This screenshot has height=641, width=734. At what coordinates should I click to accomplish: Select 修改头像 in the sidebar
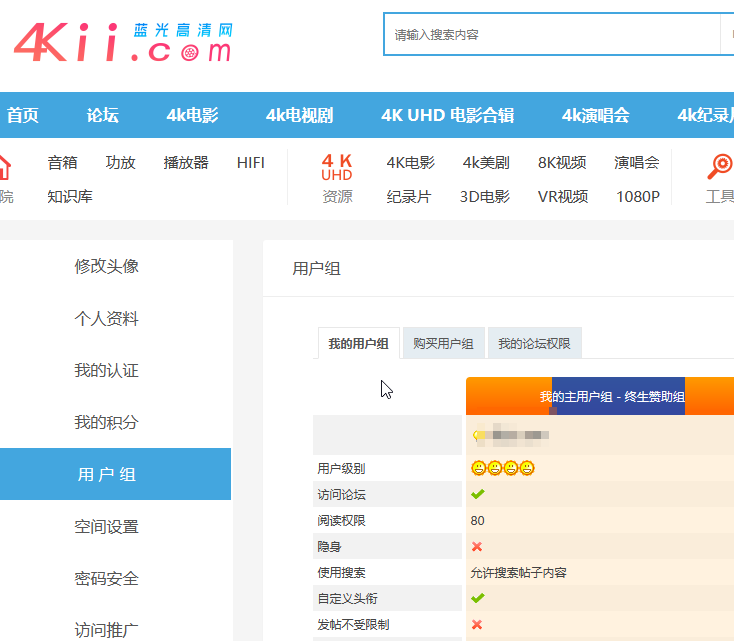click(x=106, y=266)
